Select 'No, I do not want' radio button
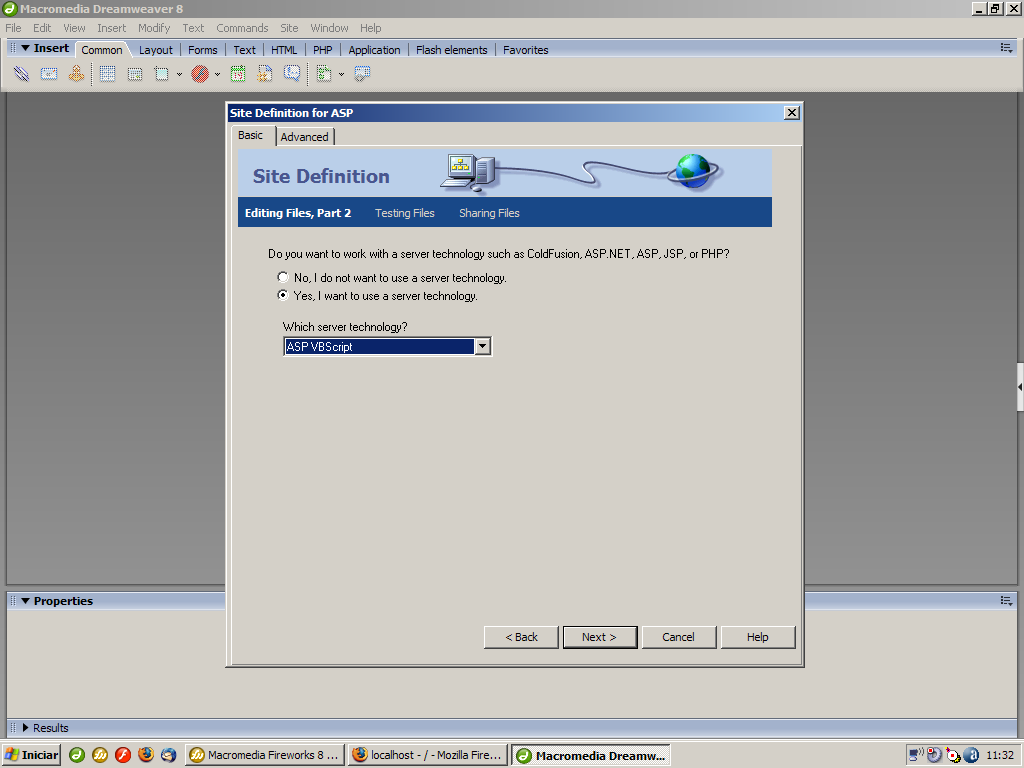The height and width of the screenshot is (768, 1024). point(283,277)
